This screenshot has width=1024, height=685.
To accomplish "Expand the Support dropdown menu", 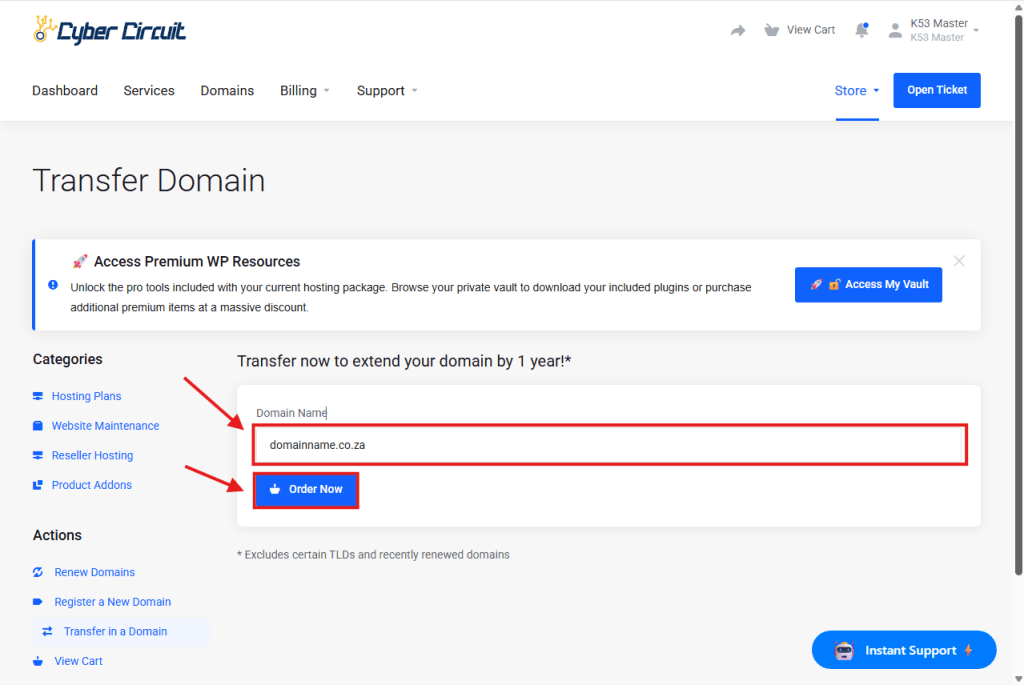I will pyautogui.click(x=387, y=90).
